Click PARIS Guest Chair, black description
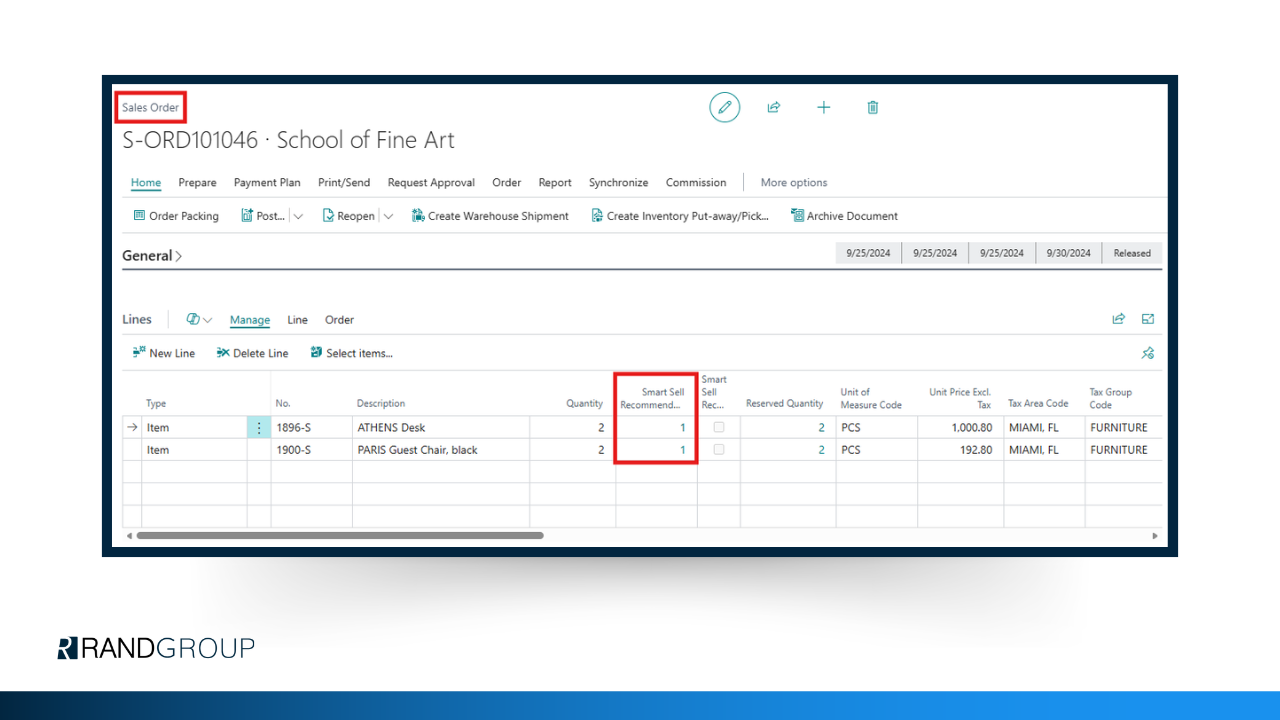The width and height of the screenshot is (1280, 720). coord(440,450)
